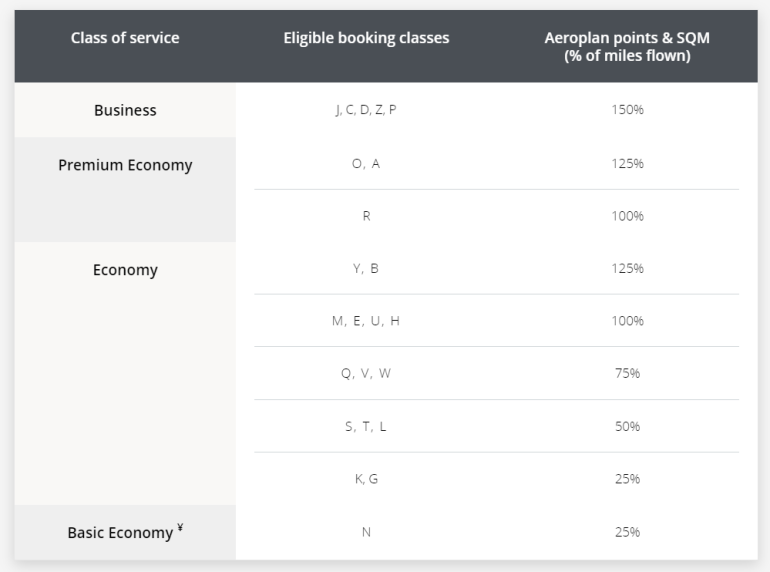Click the "M, E, U, H" booking classes
The width and height of the screenshot is (770, 572).
click(366, 321)
